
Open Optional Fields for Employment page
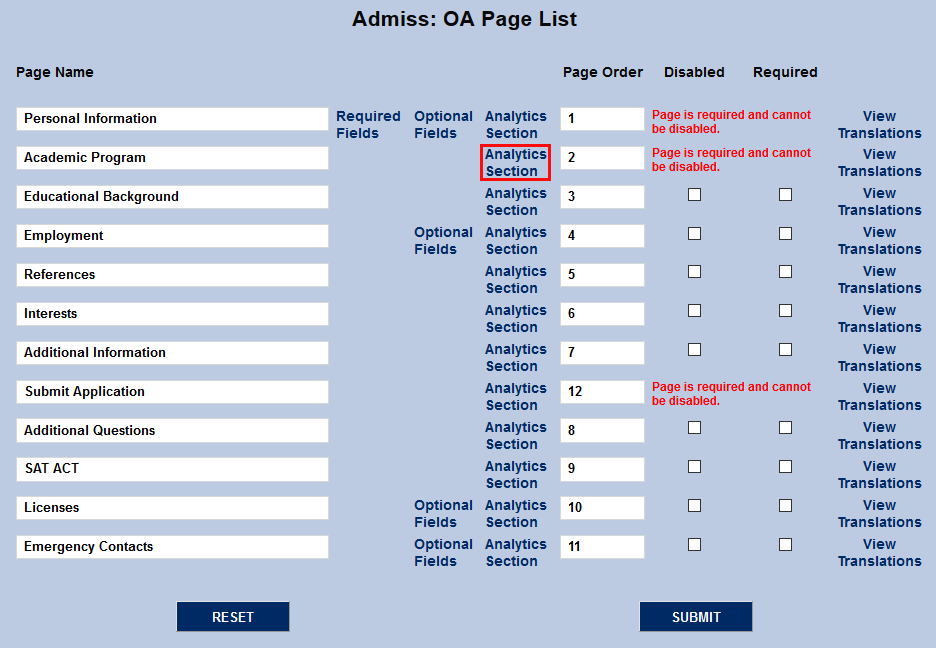point(443,240)
